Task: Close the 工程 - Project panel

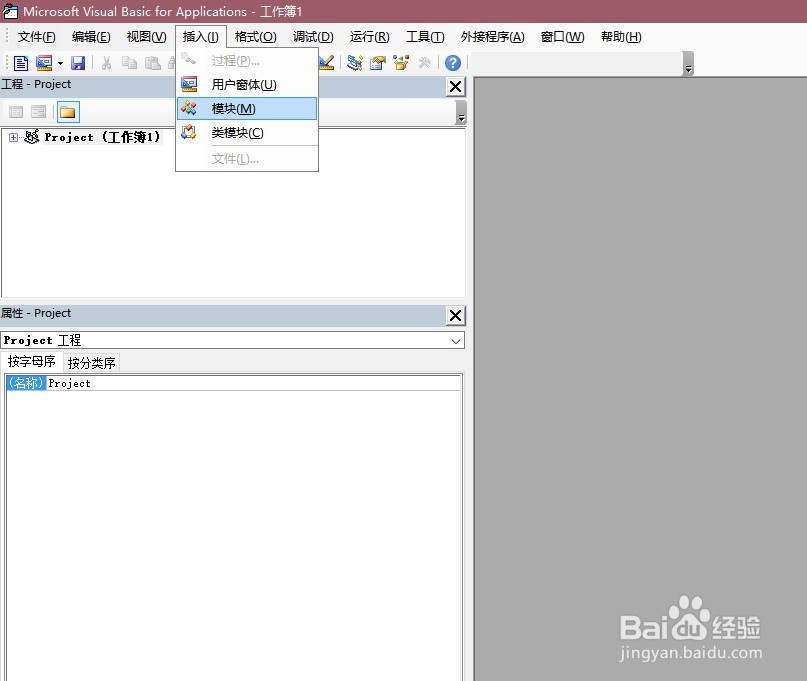Action: (455, 86)
